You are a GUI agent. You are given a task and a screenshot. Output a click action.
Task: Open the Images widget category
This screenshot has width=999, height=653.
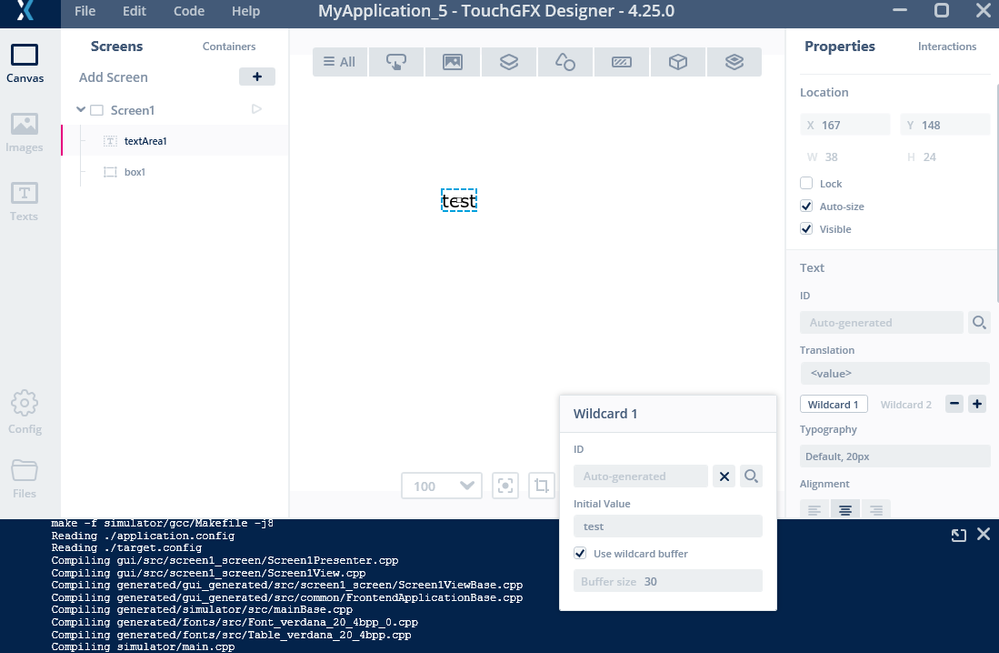tap(452, 62)
